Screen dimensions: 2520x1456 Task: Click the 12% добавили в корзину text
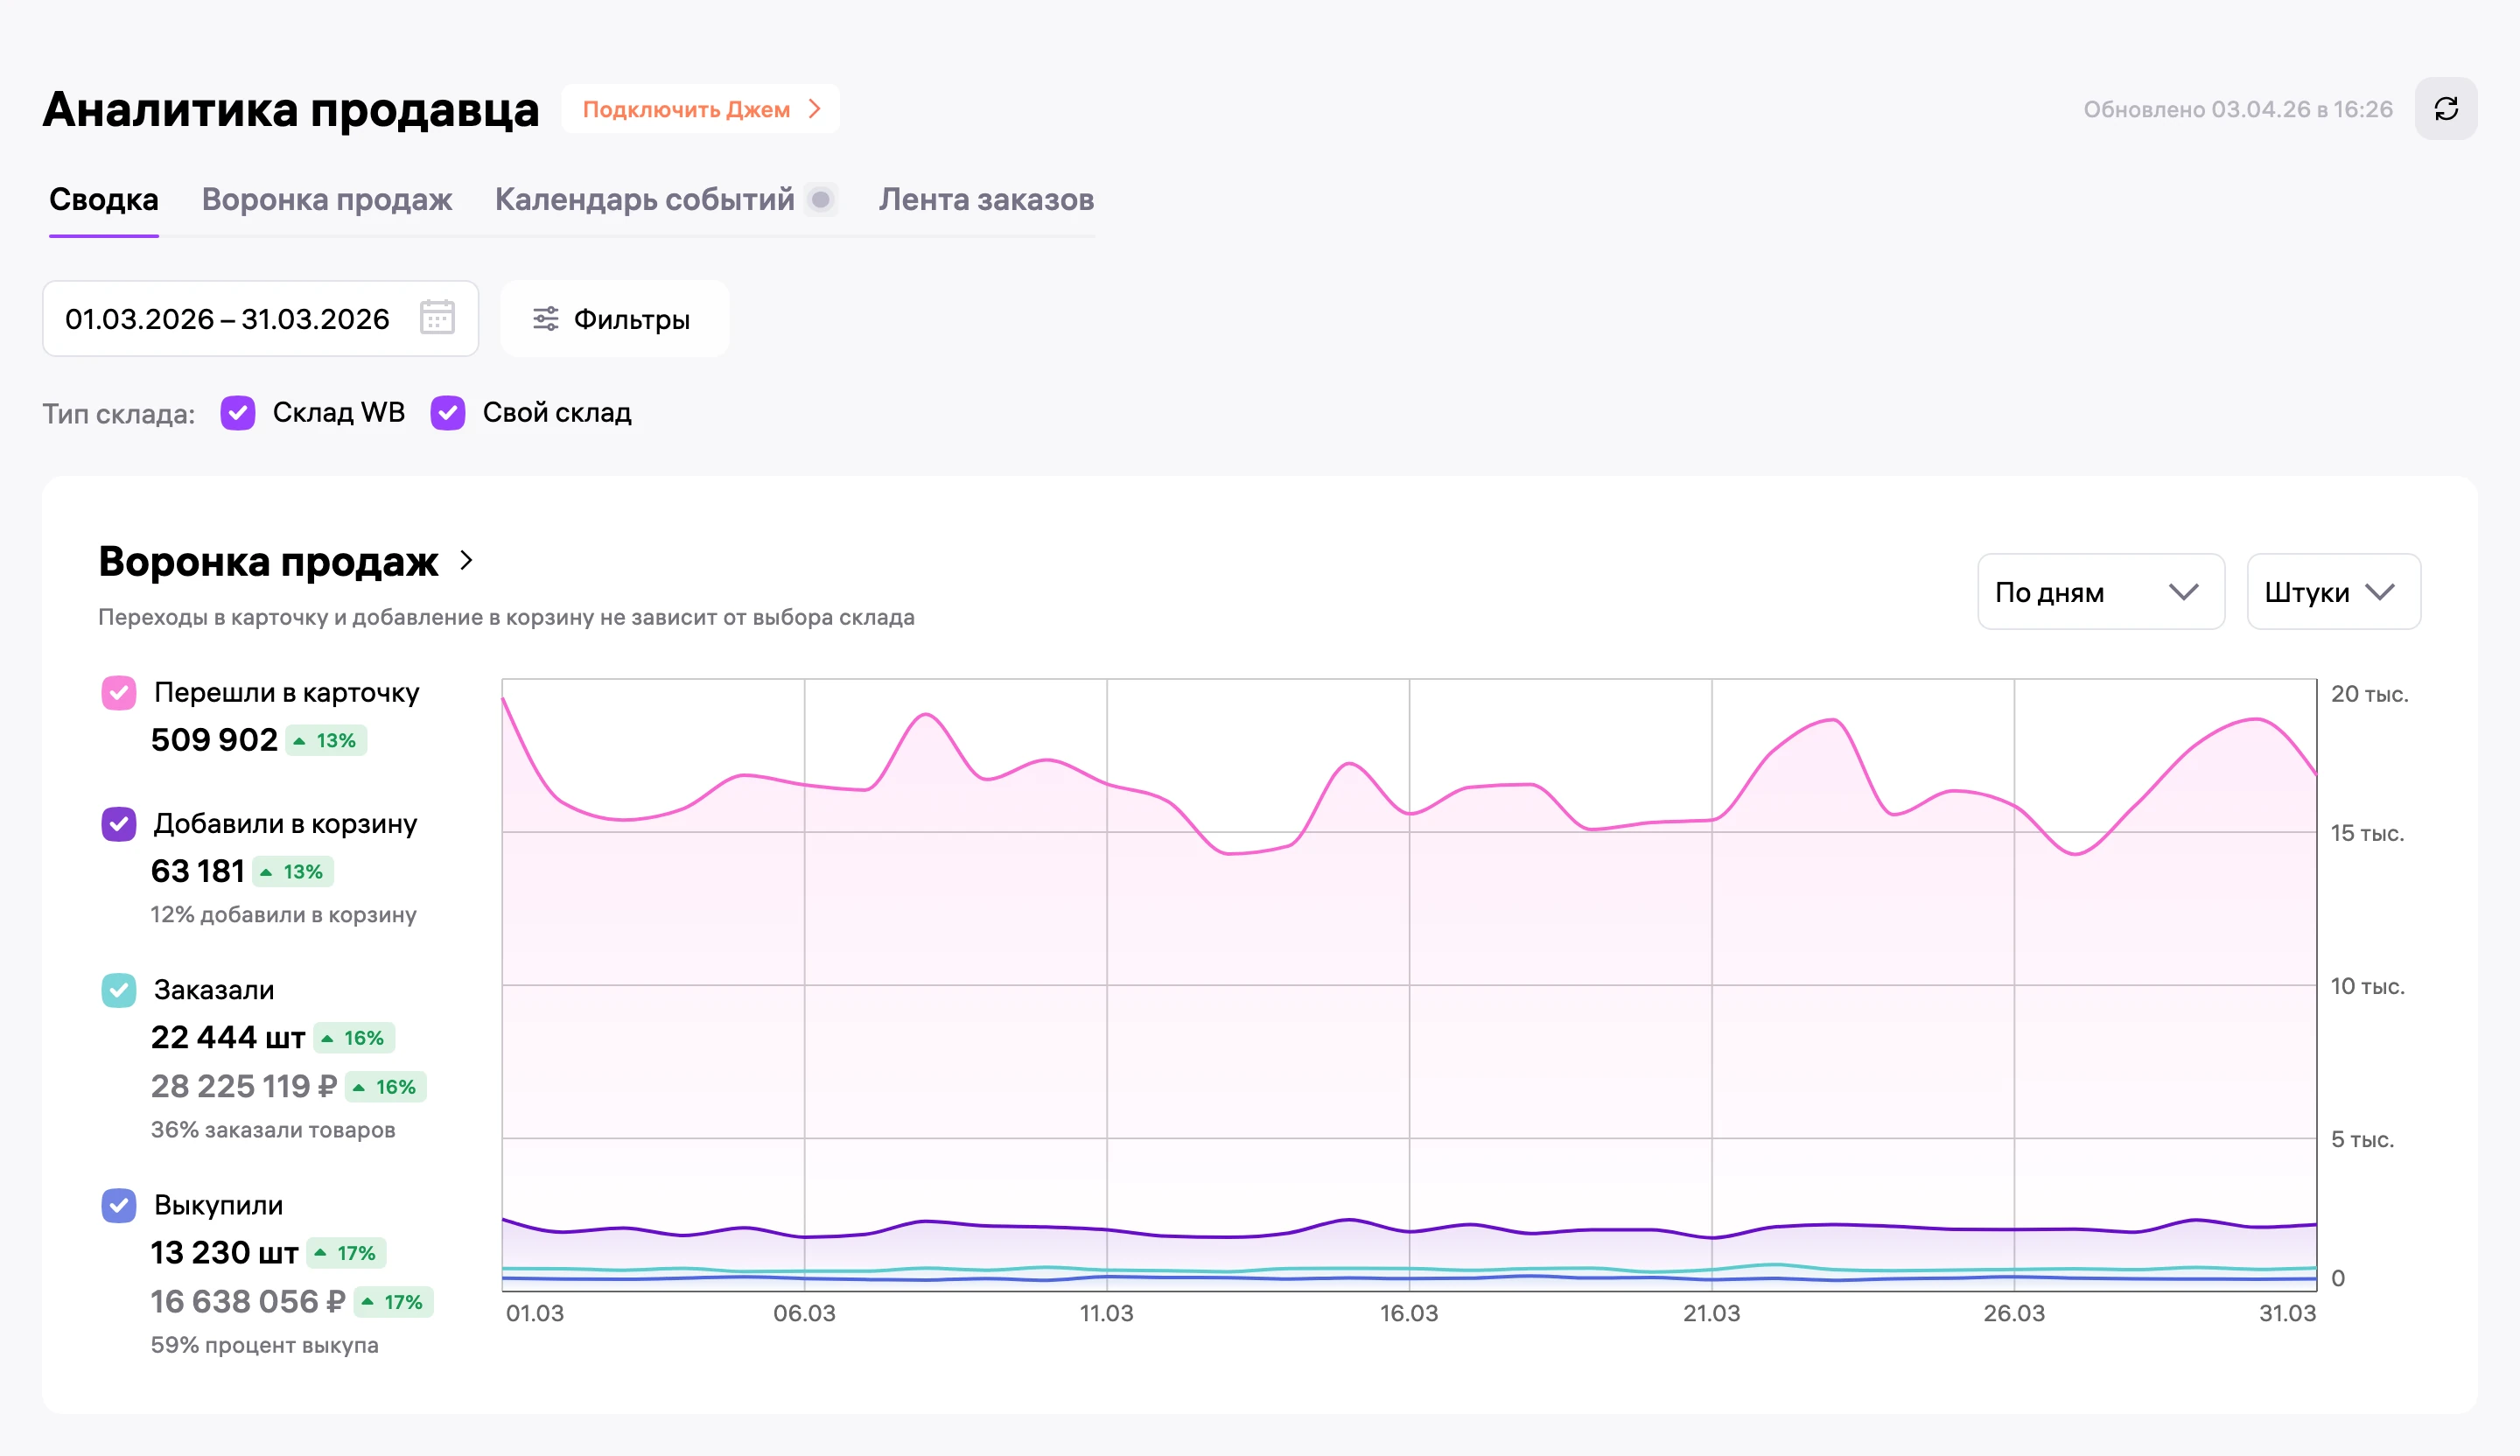coord(284,914)
